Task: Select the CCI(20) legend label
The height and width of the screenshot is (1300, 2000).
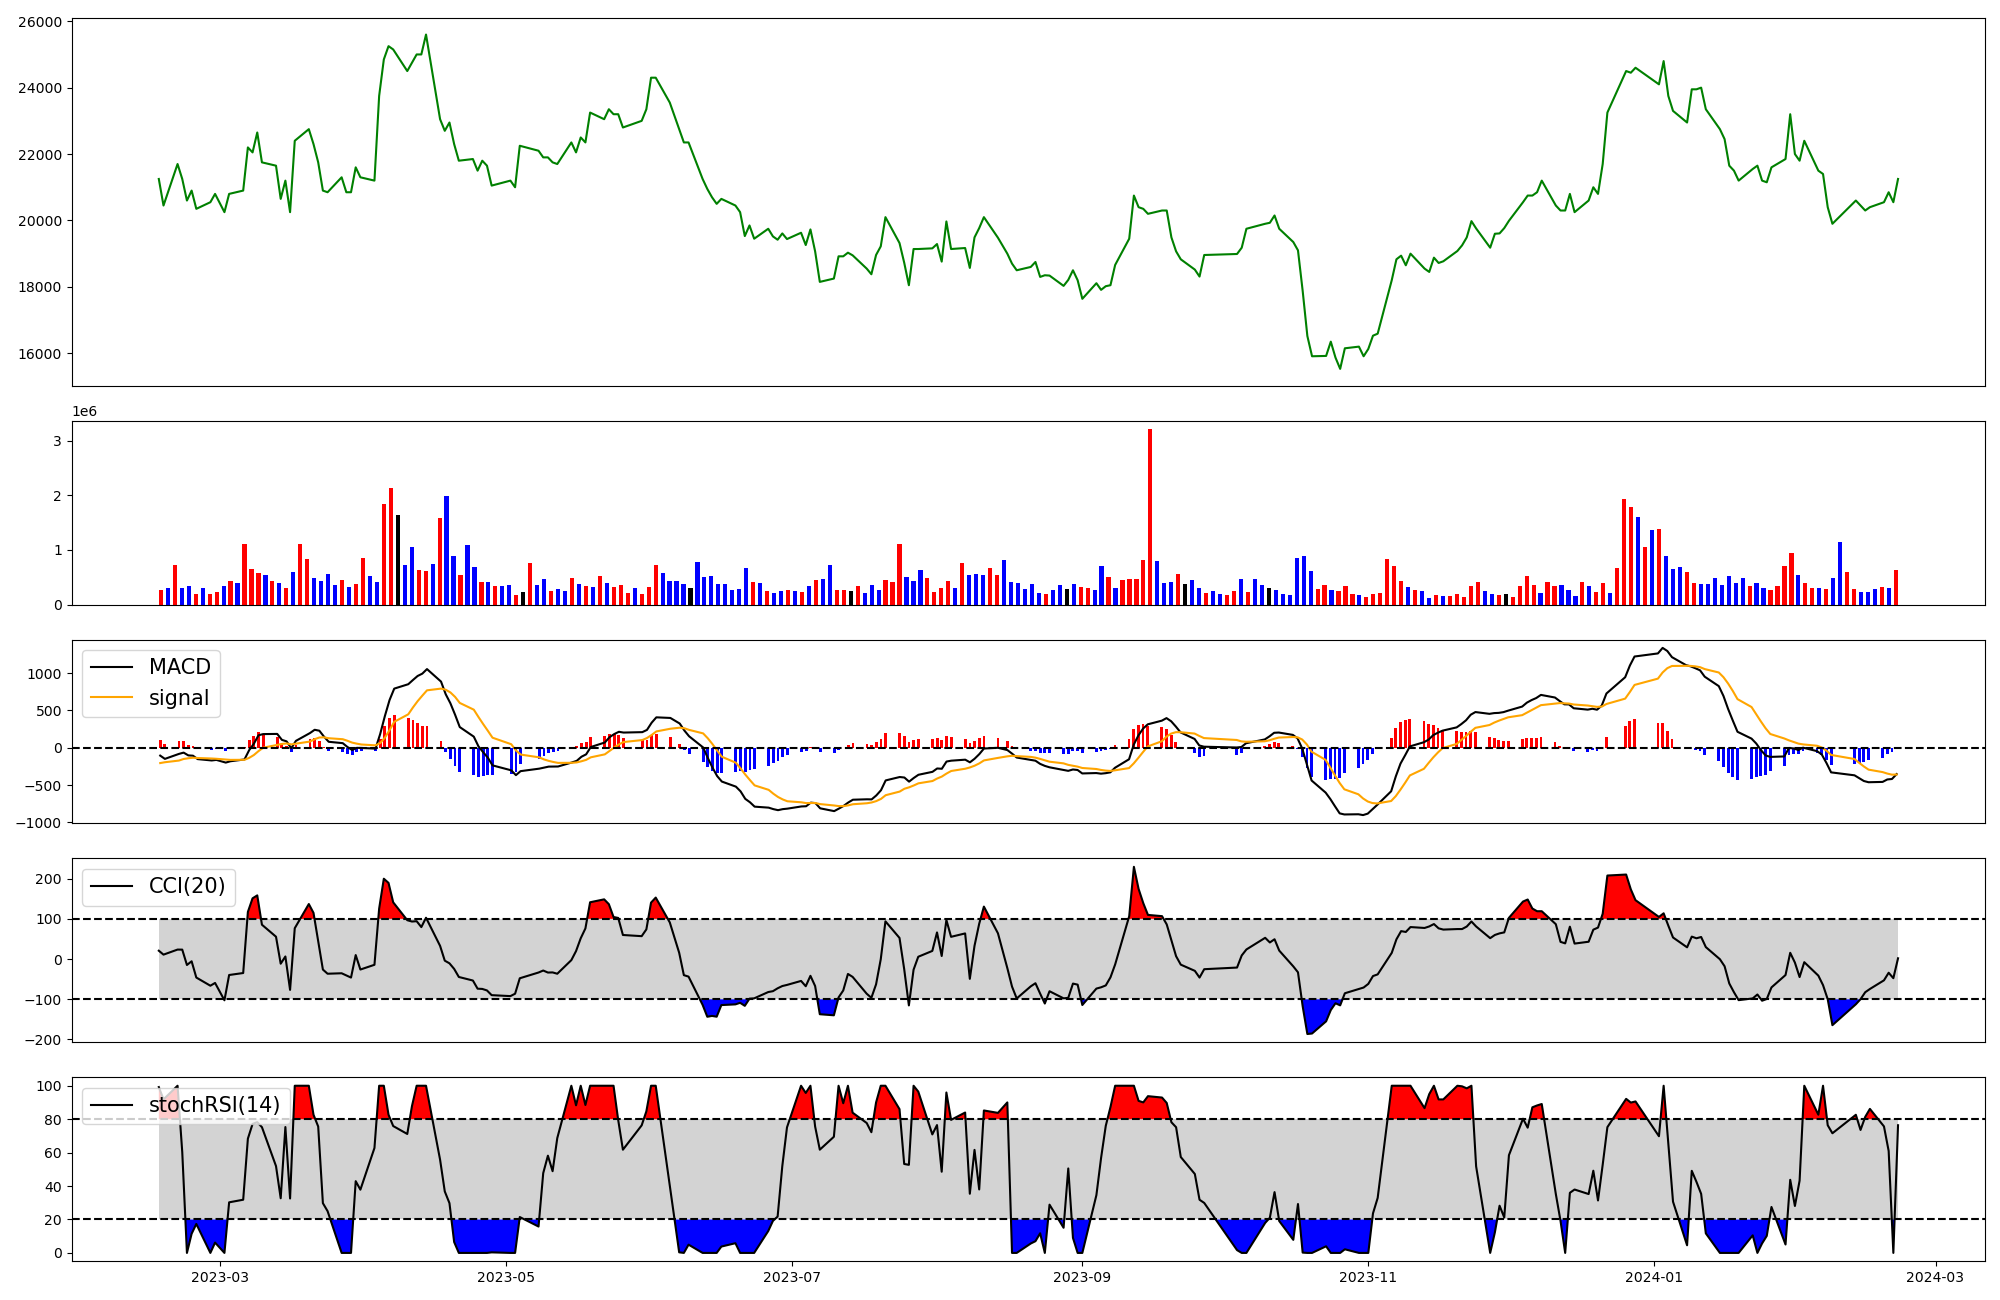Action: [x=187, y=886]
